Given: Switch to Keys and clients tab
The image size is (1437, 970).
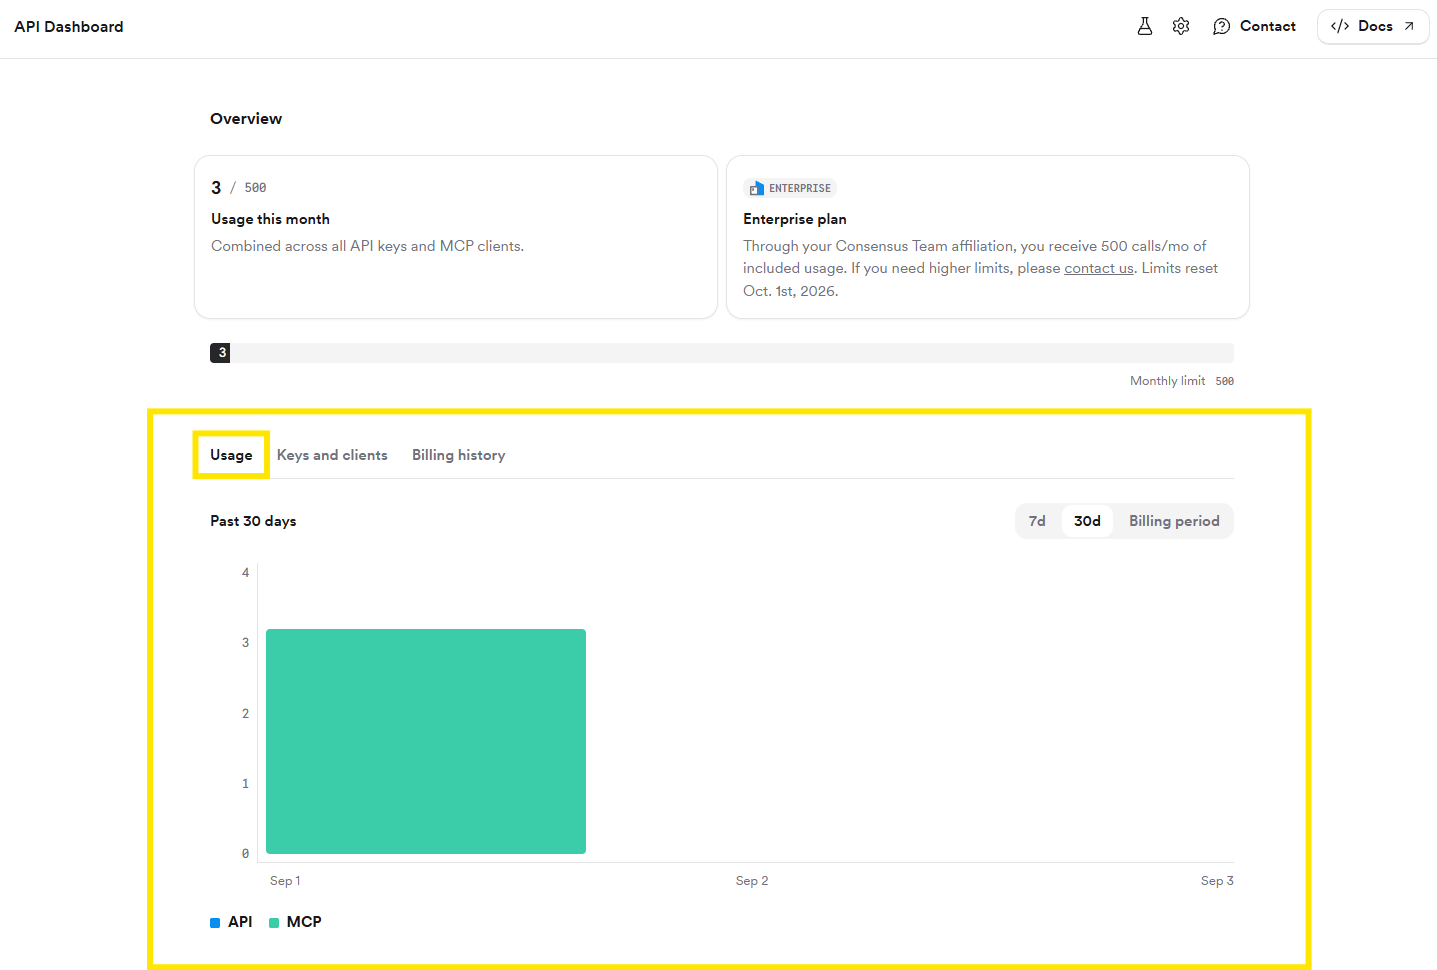Looking at the screenshot, I should tap(332, 455).
